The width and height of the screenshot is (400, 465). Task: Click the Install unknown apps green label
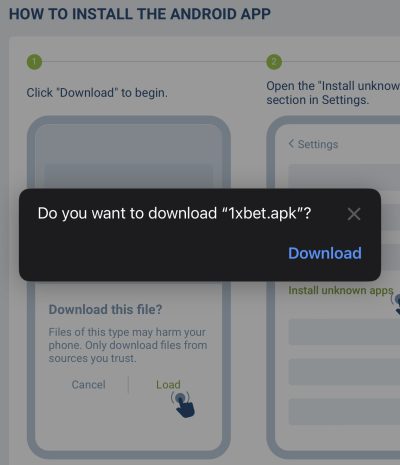341,290
